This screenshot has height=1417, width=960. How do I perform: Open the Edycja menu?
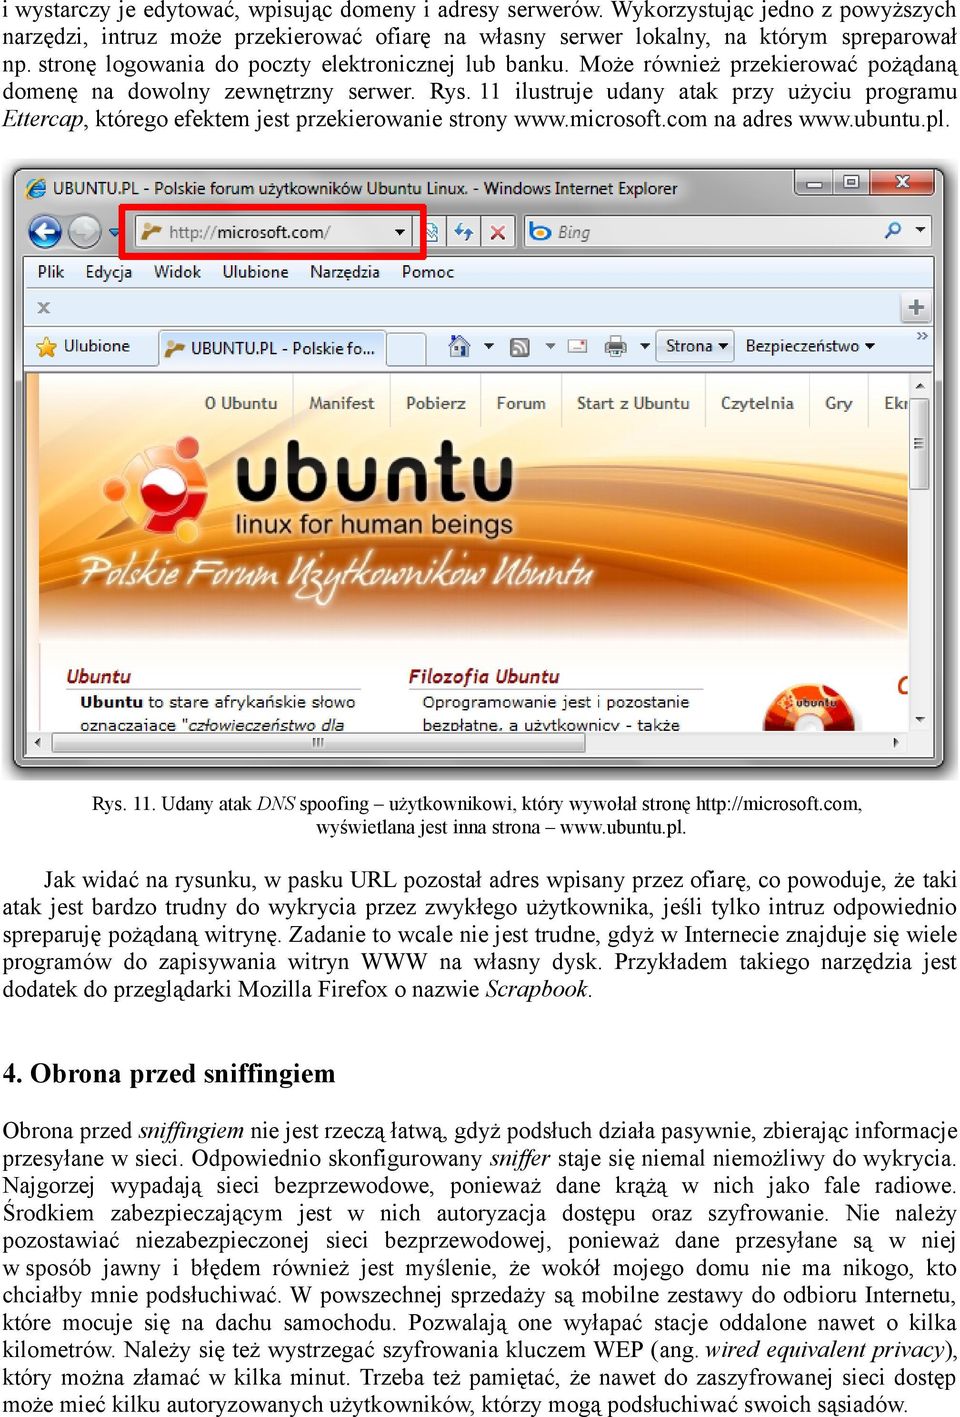[109, 272]
